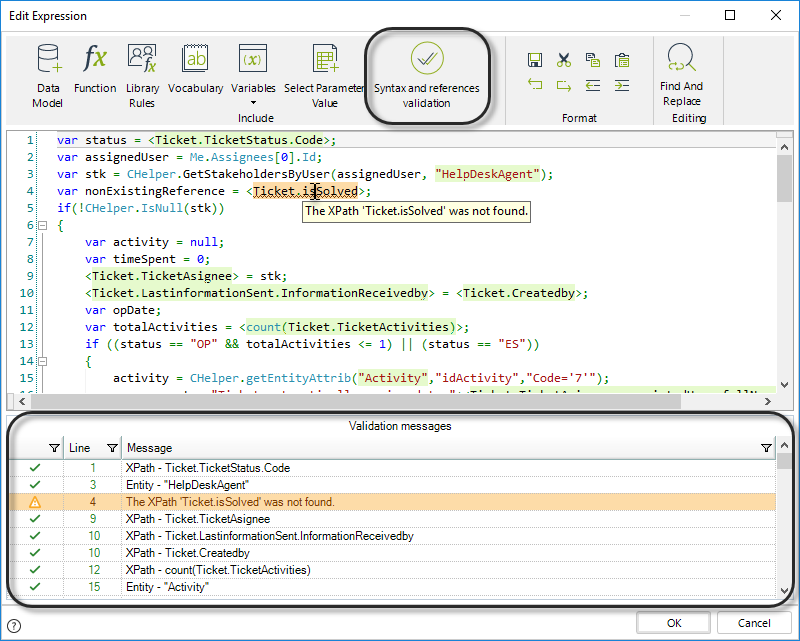Viewport: 800px width, 641px height.
Task: Click the code editor horizontal scrollbar thumb
Action: click(x=356, y=402)
